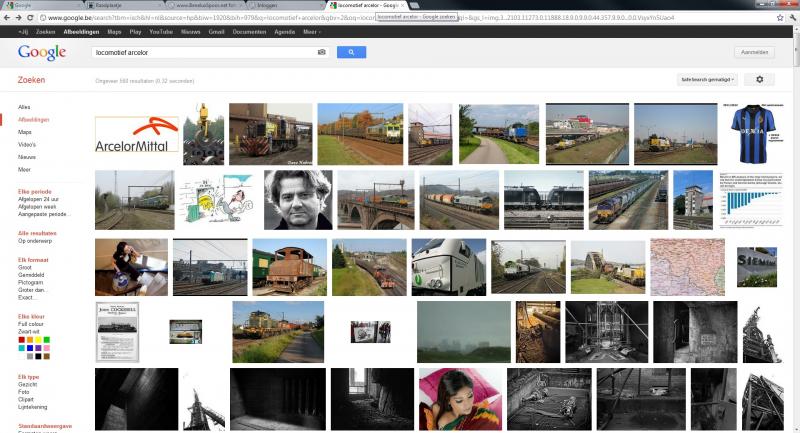Filter images by size Pictogram
The image size is (800, 433).
tap(30, 282)
